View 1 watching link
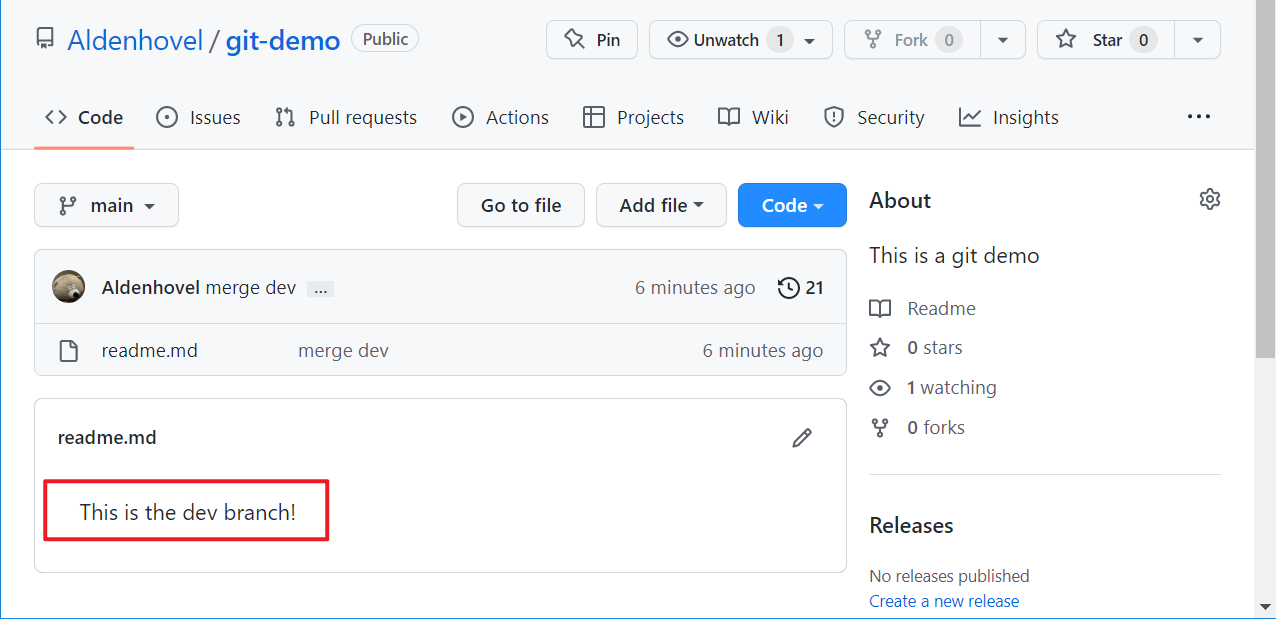1276x619 pixels. (933, 388)
